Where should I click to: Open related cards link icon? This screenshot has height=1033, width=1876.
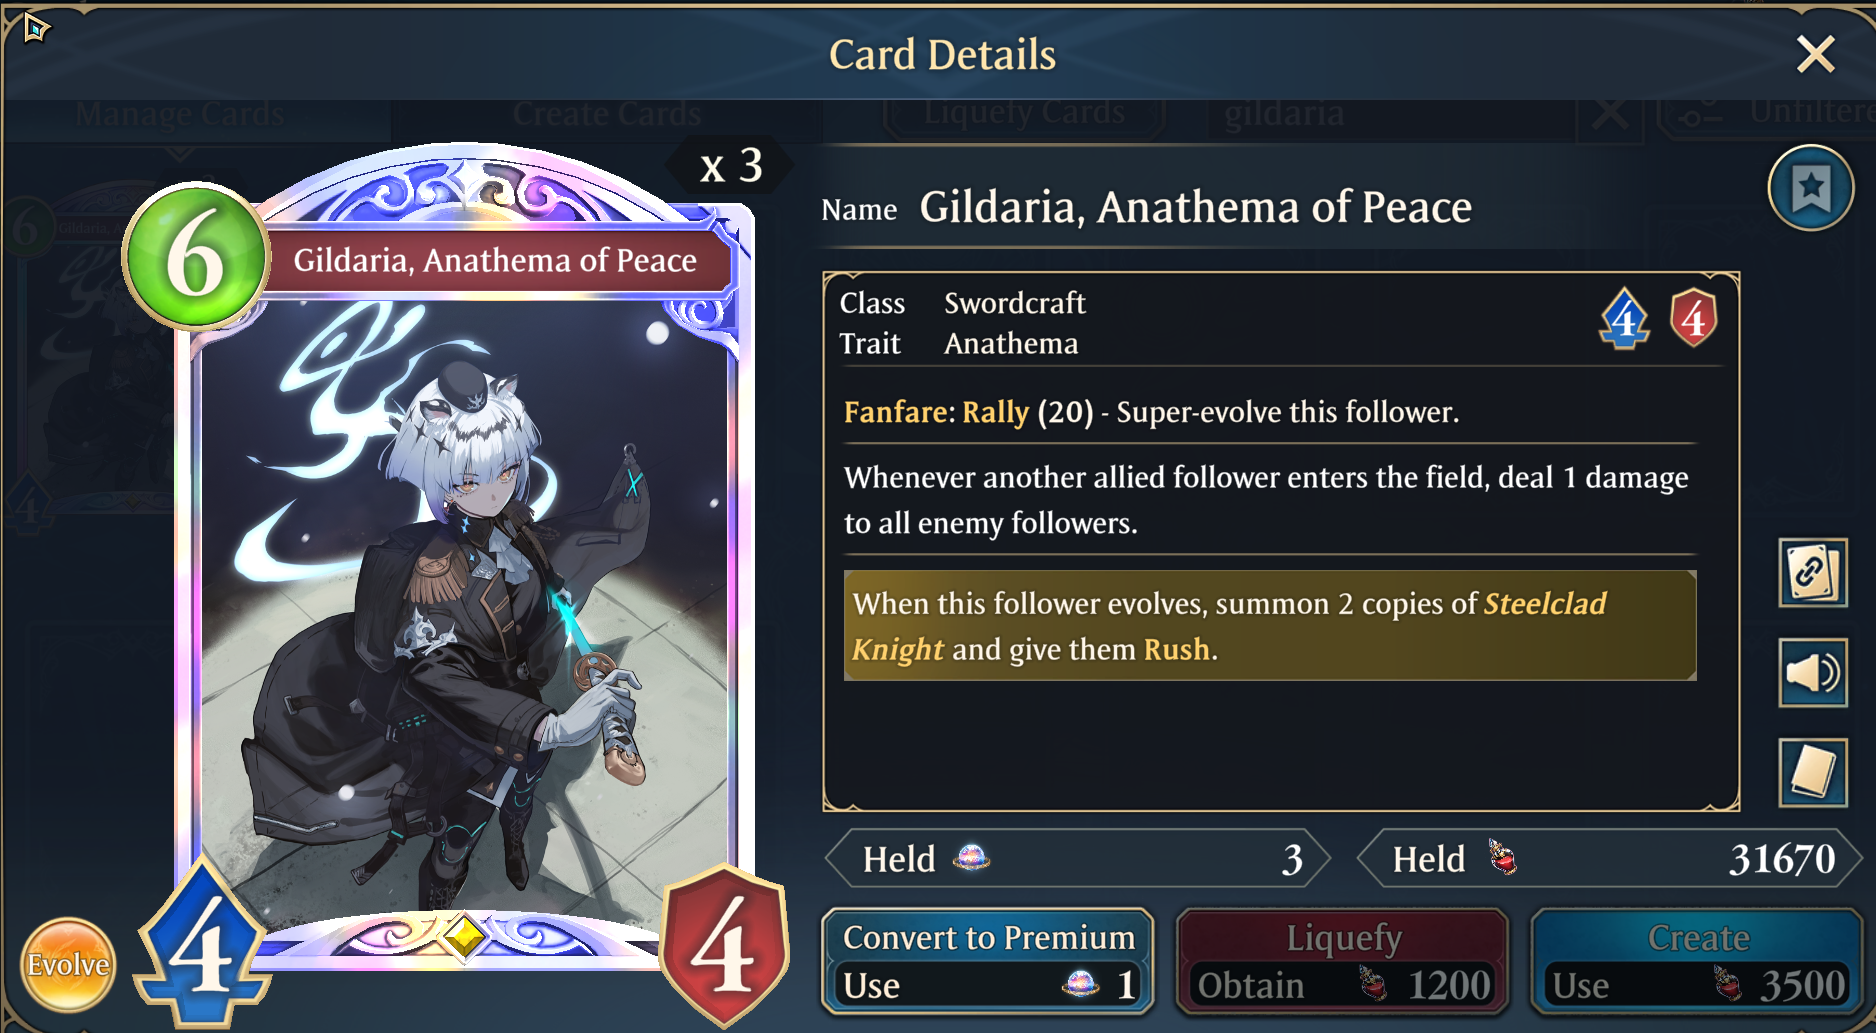[x=1812, y=573]
